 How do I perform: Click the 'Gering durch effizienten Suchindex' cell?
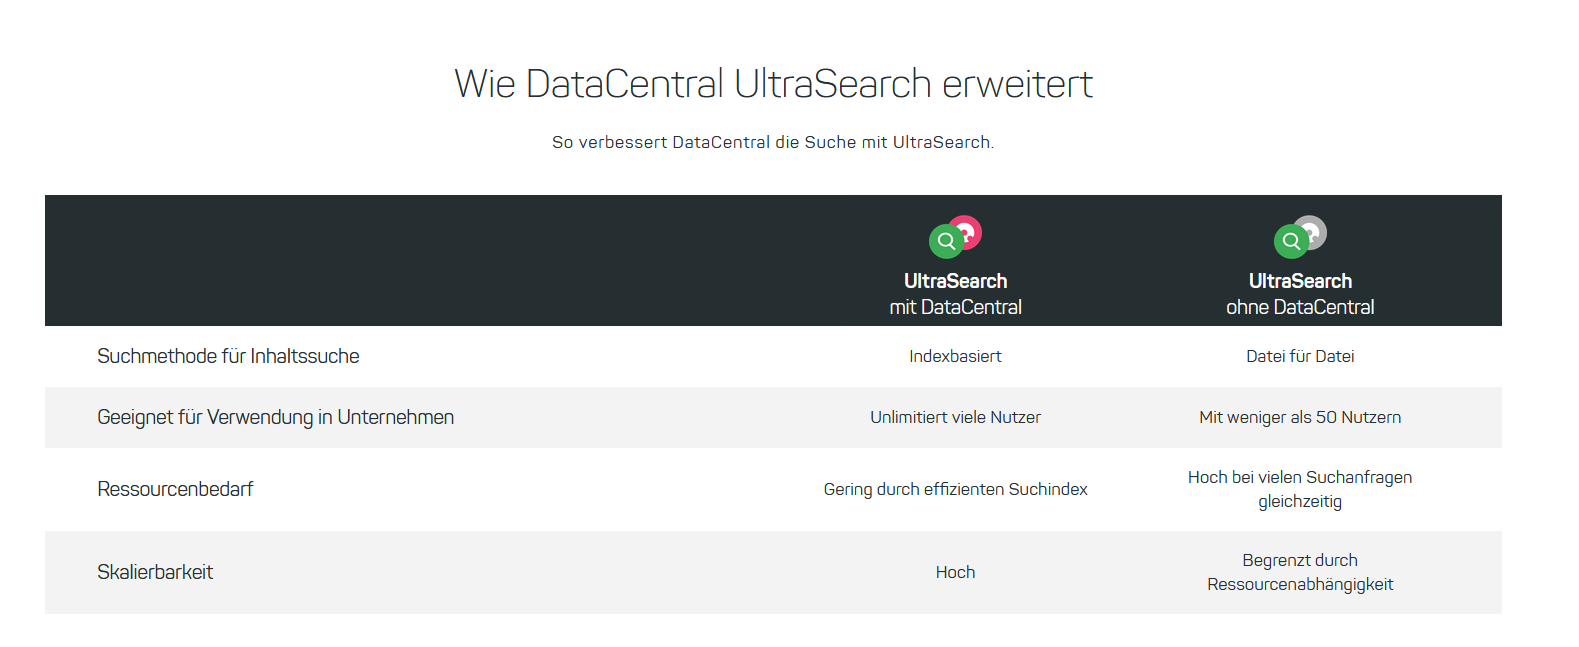coord(955,489)
